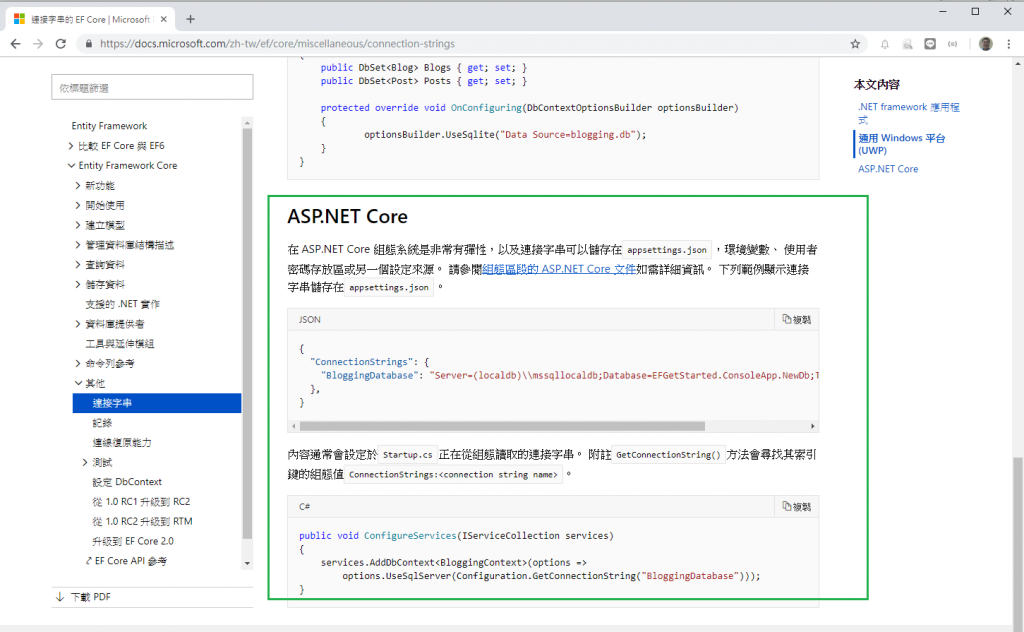Click the 本文內容 contents heading
Viewport: 1024px width, 632px height.
coord(876,84)
